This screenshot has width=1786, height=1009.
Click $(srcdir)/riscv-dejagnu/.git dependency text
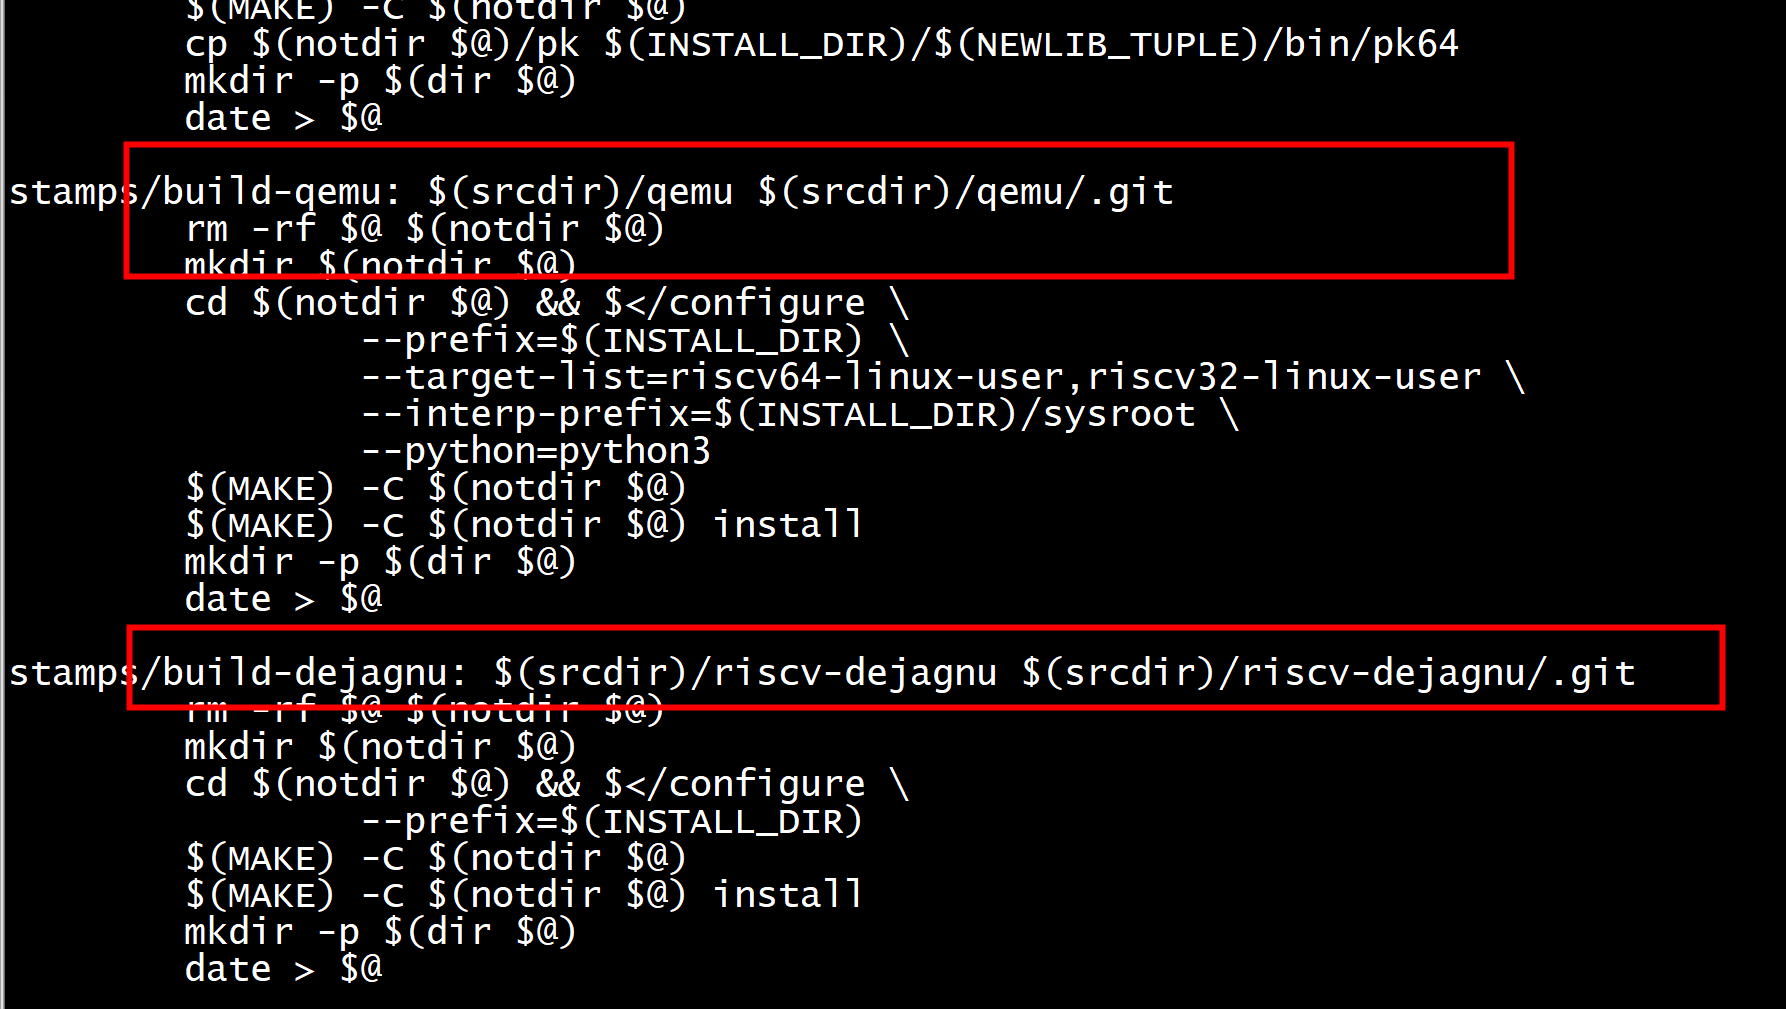tap(1328, 672)
